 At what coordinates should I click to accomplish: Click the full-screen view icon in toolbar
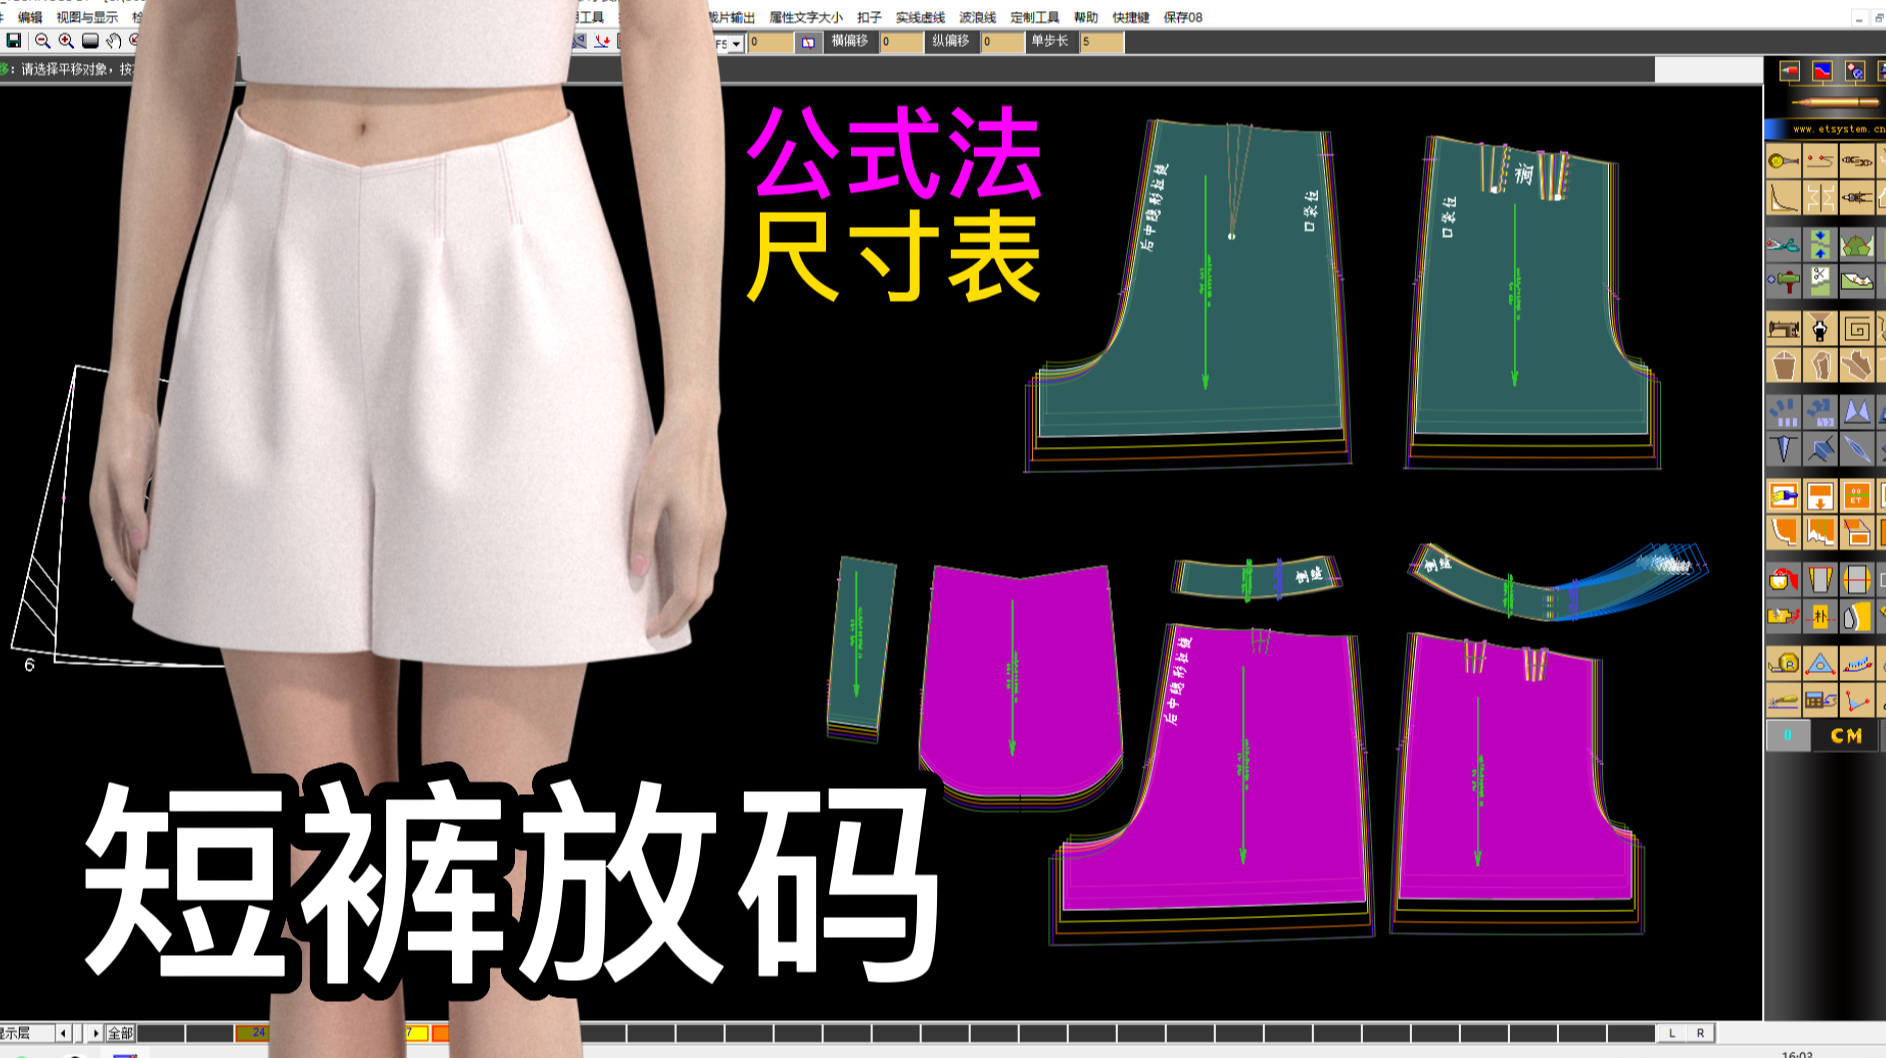point(90,41)
